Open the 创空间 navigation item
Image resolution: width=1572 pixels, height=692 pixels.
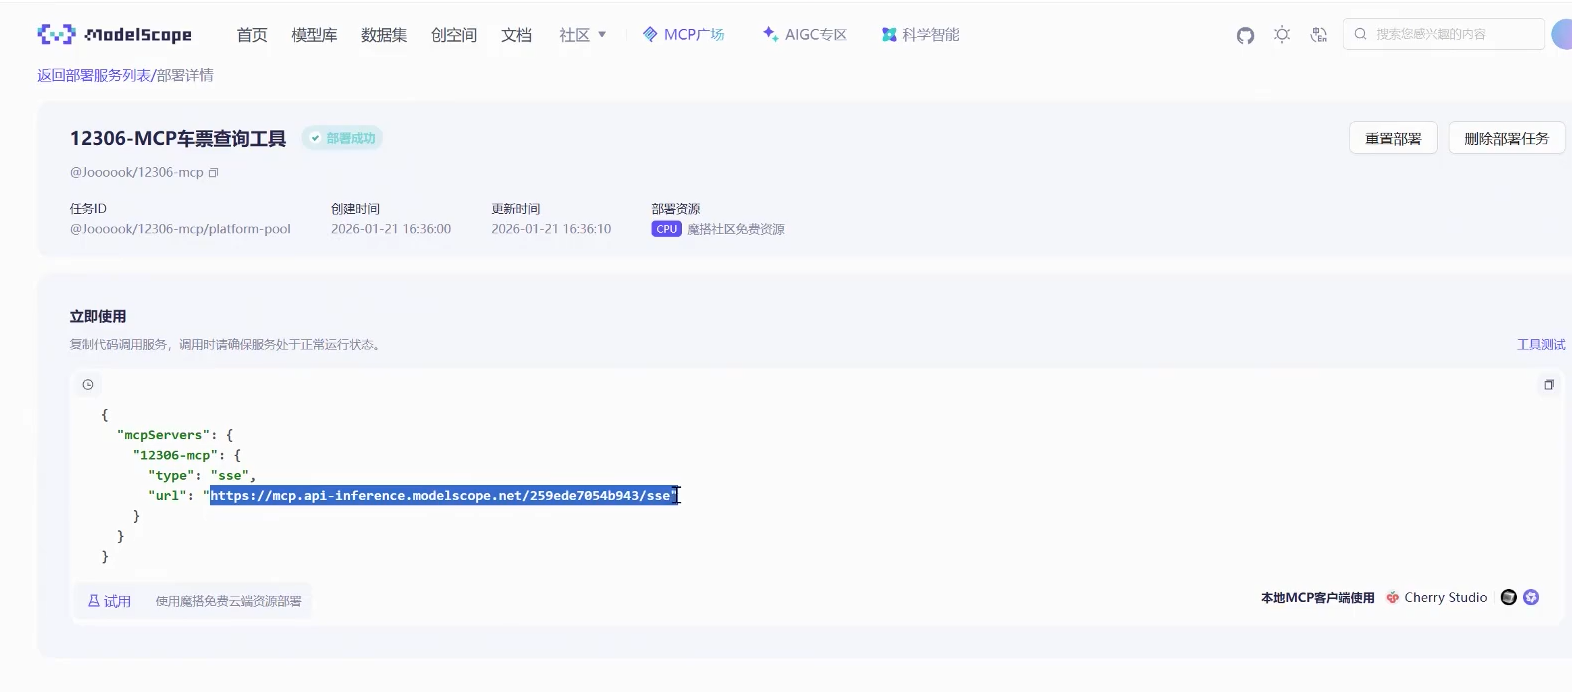454,35
